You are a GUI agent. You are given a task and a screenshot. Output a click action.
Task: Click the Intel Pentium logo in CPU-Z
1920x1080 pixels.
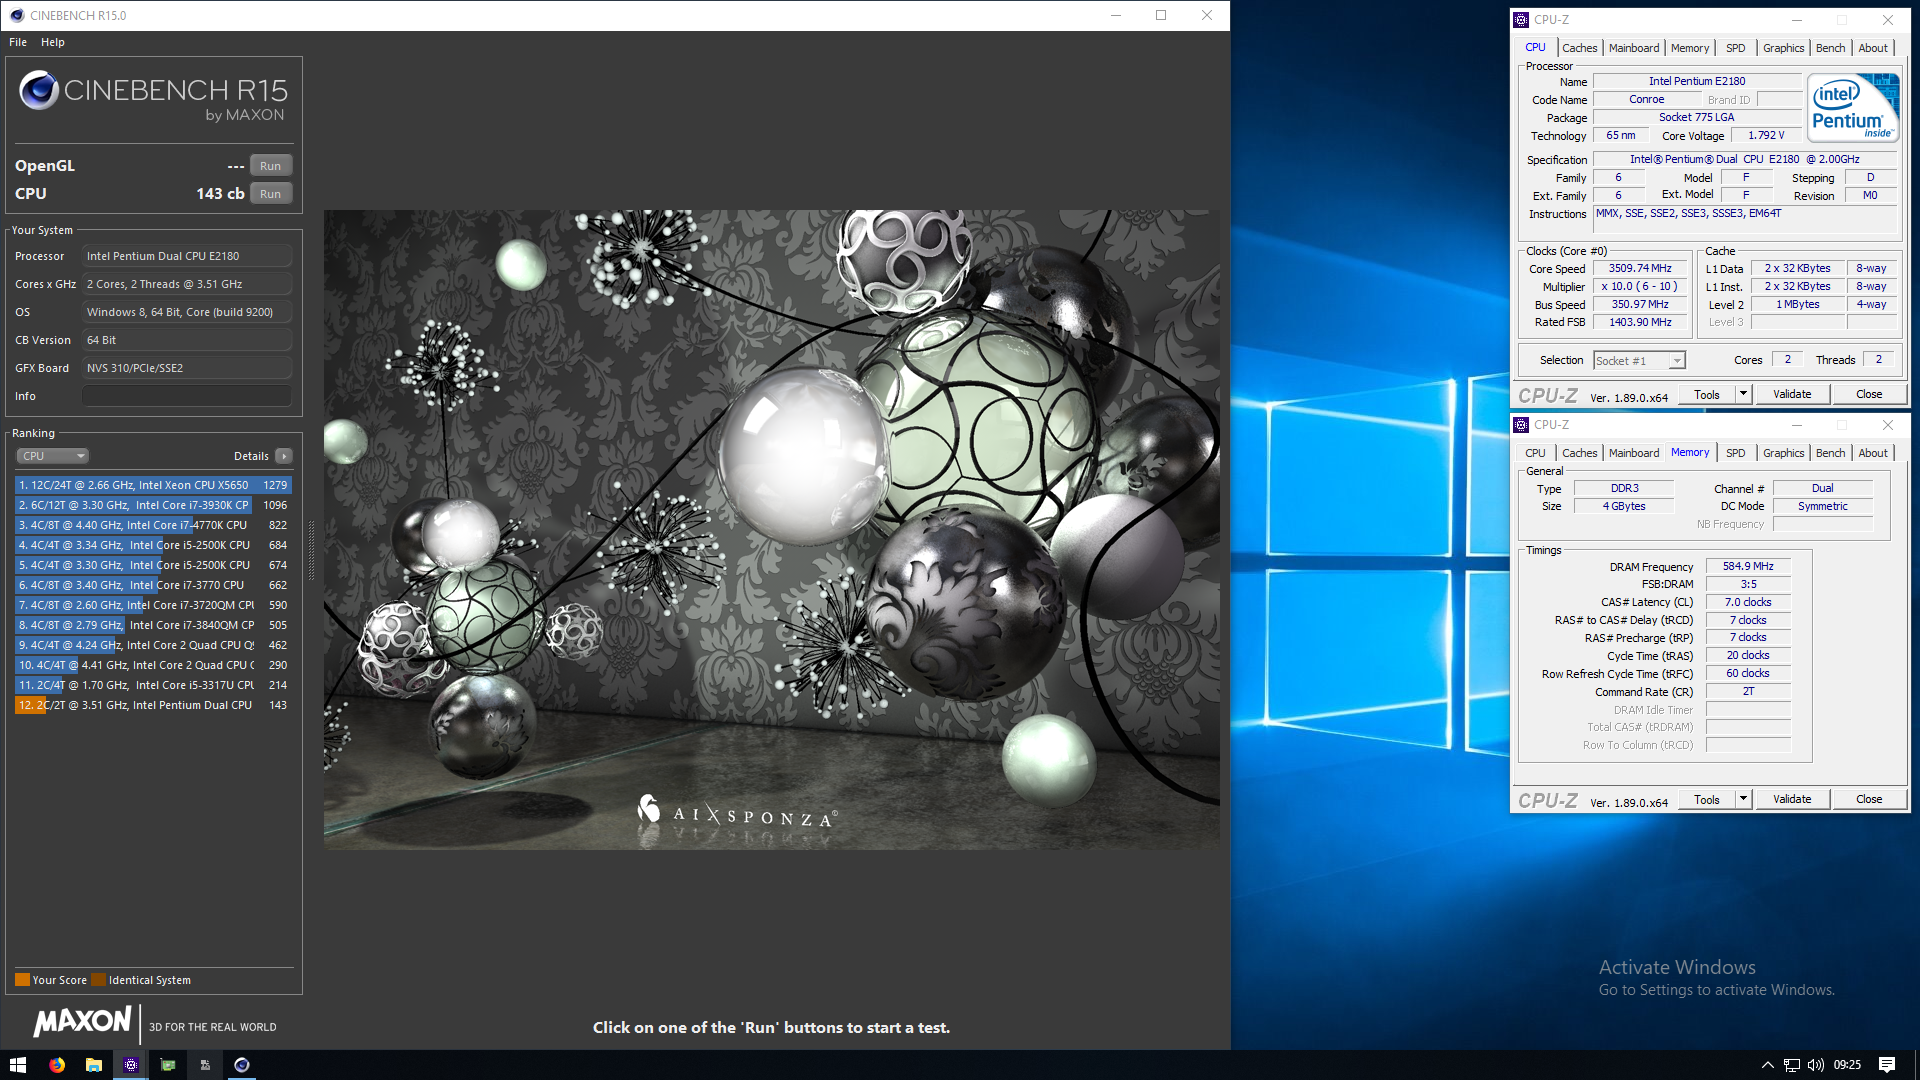coord(1853,107)
